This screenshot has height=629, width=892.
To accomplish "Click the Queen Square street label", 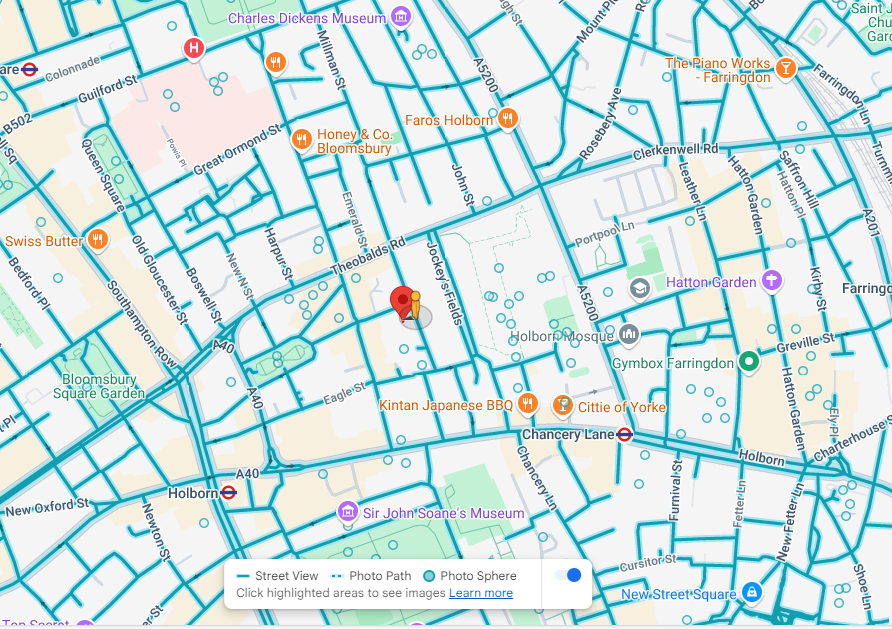I will [104, 175].
